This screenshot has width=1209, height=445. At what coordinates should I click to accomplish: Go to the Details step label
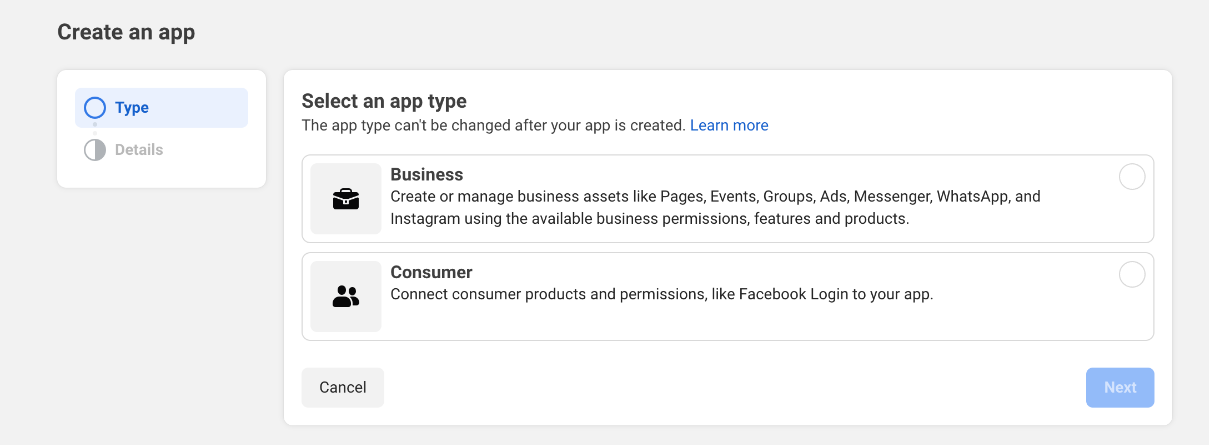coord(139,150)
